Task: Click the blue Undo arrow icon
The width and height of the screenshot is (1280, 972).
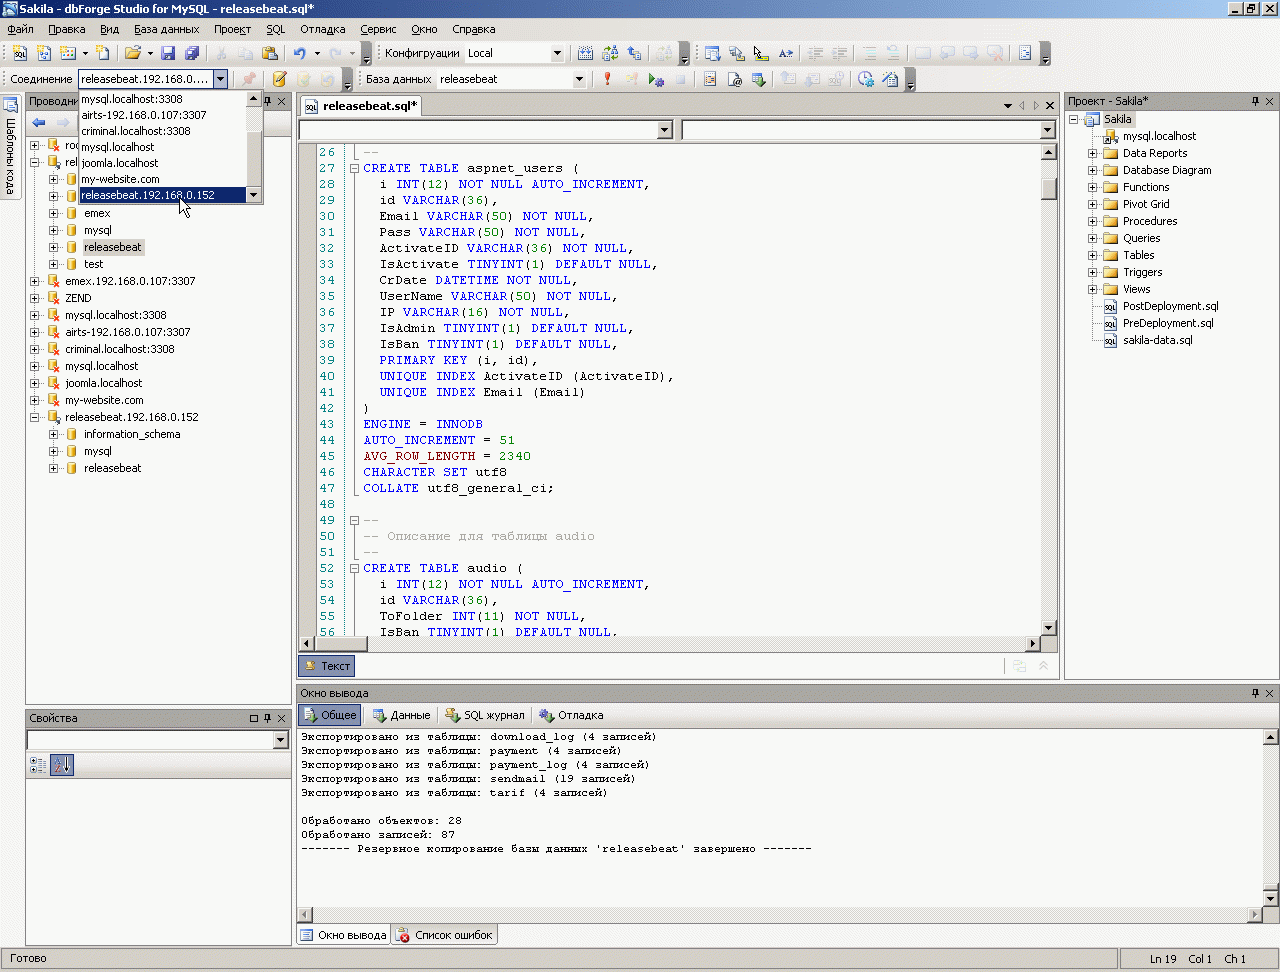Action: [299, 53]
